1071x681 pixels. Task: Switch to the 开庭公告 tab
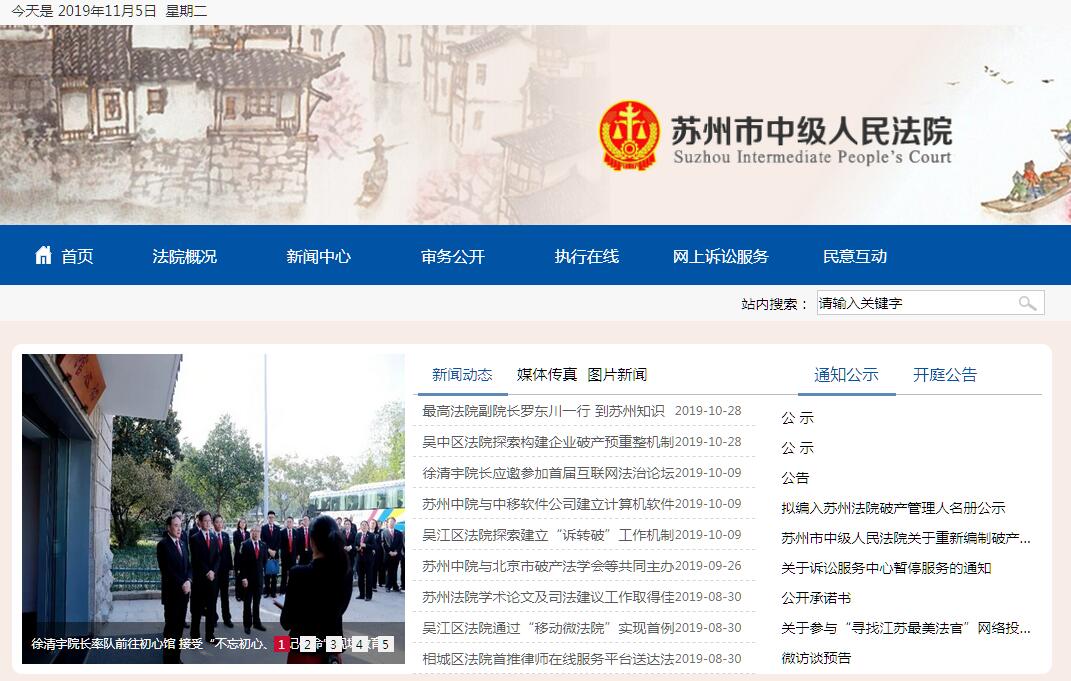tap(945, 374)
